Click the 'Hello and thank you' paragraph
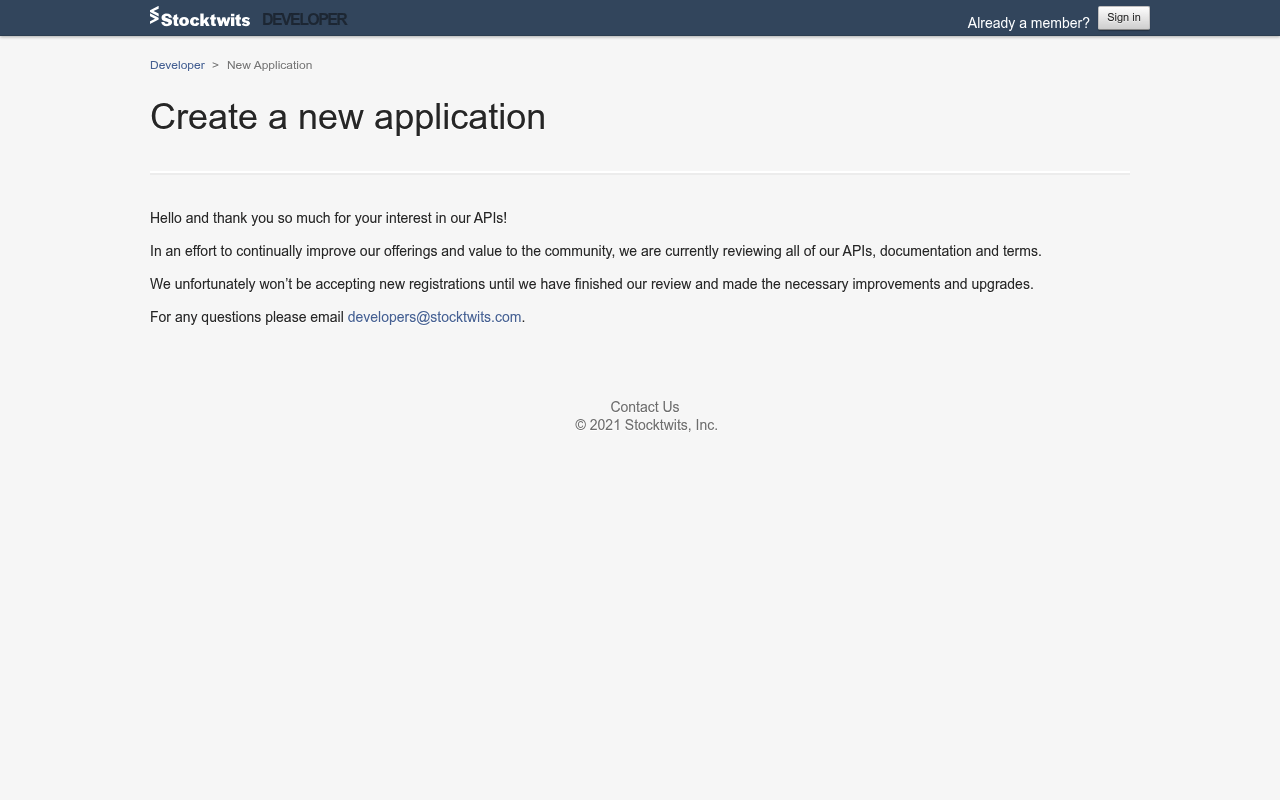1280x800 pixels. 328,218
